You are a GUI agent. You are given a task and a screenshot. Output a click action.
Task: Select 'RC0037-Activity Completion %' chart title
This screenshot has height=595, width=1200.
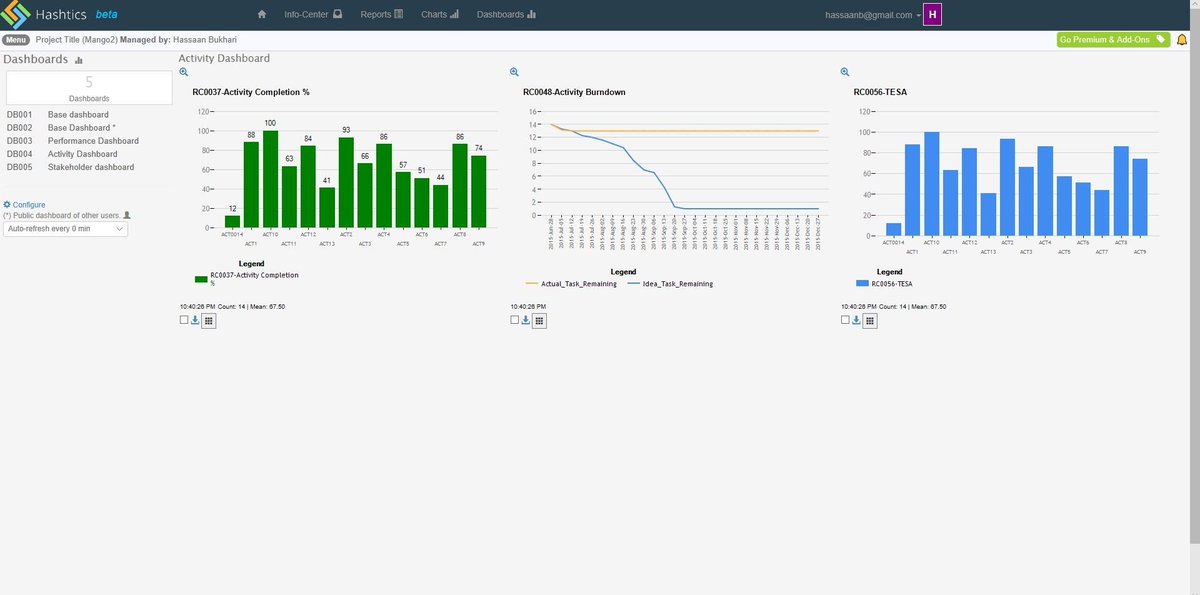(251, 92)
